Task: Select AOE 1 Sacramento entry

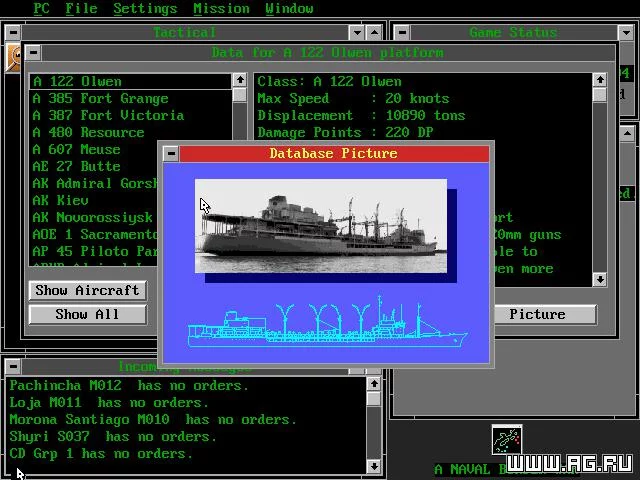Action: [94, 235]
